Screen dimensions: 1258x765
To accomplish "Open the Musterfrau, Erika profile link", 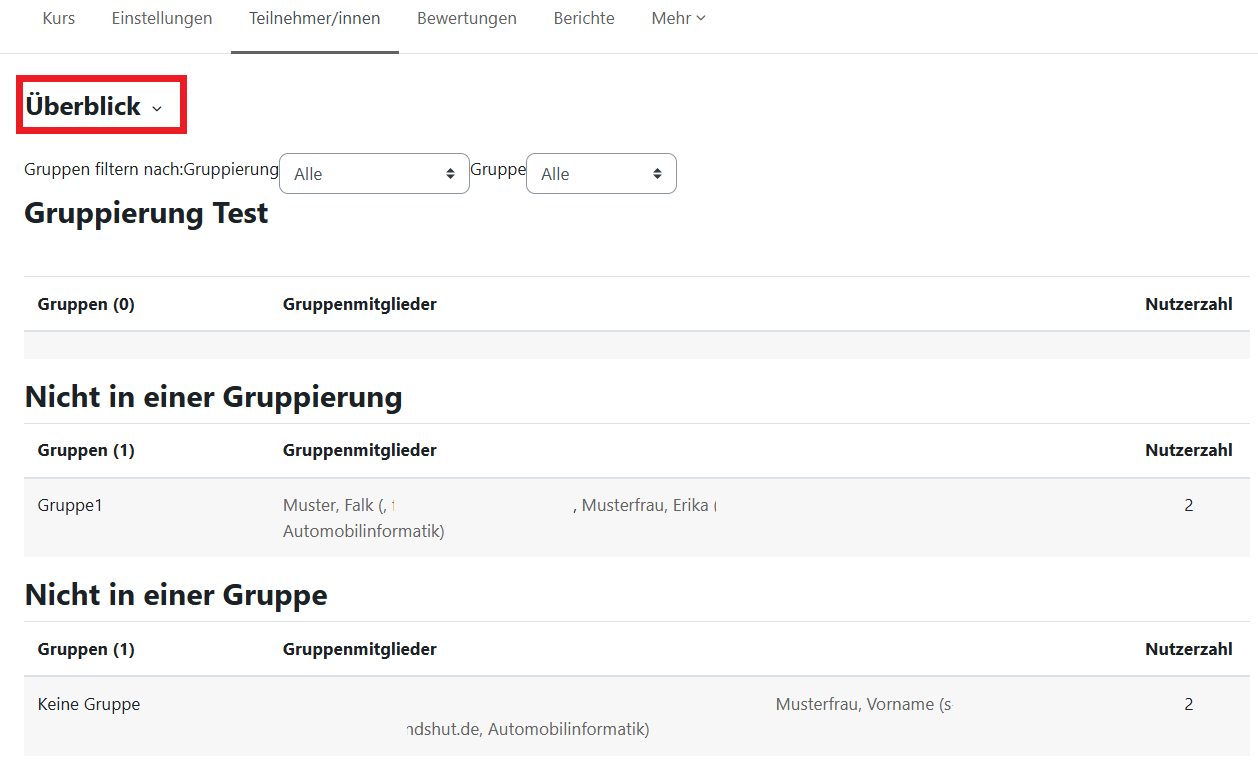I will click(x=647, y=505).
